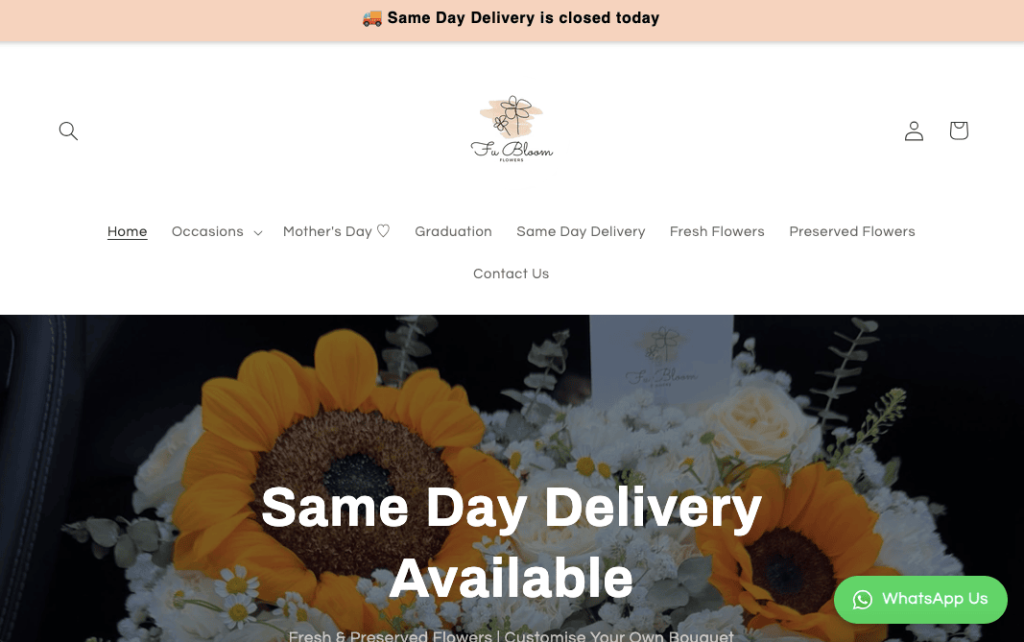The height and width of the screenshot is (642, 1024).
Task: Click the WhatsApp Us button
Action: point(921,600)
